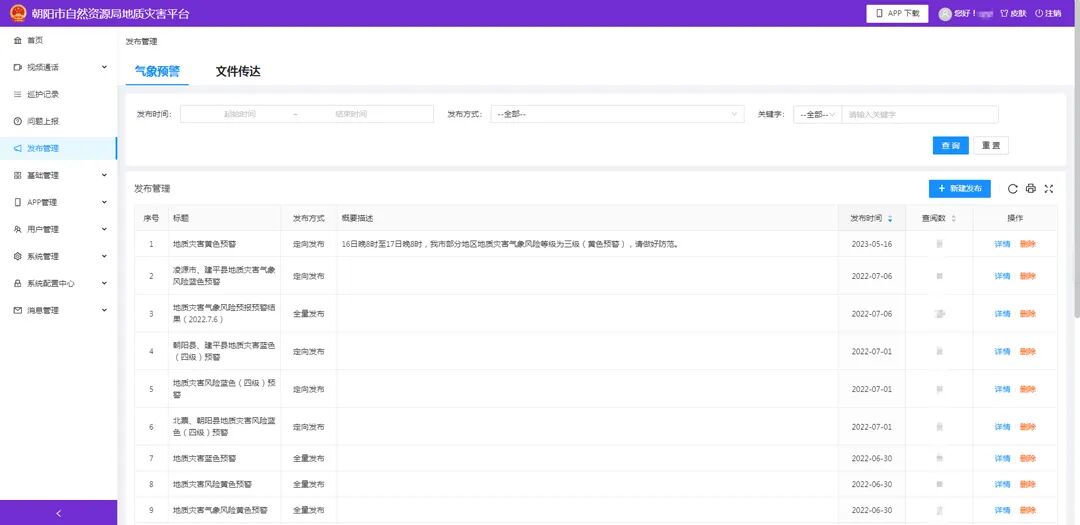Click the user avatar icon in header
The image size is (1080, 525).
945,14
